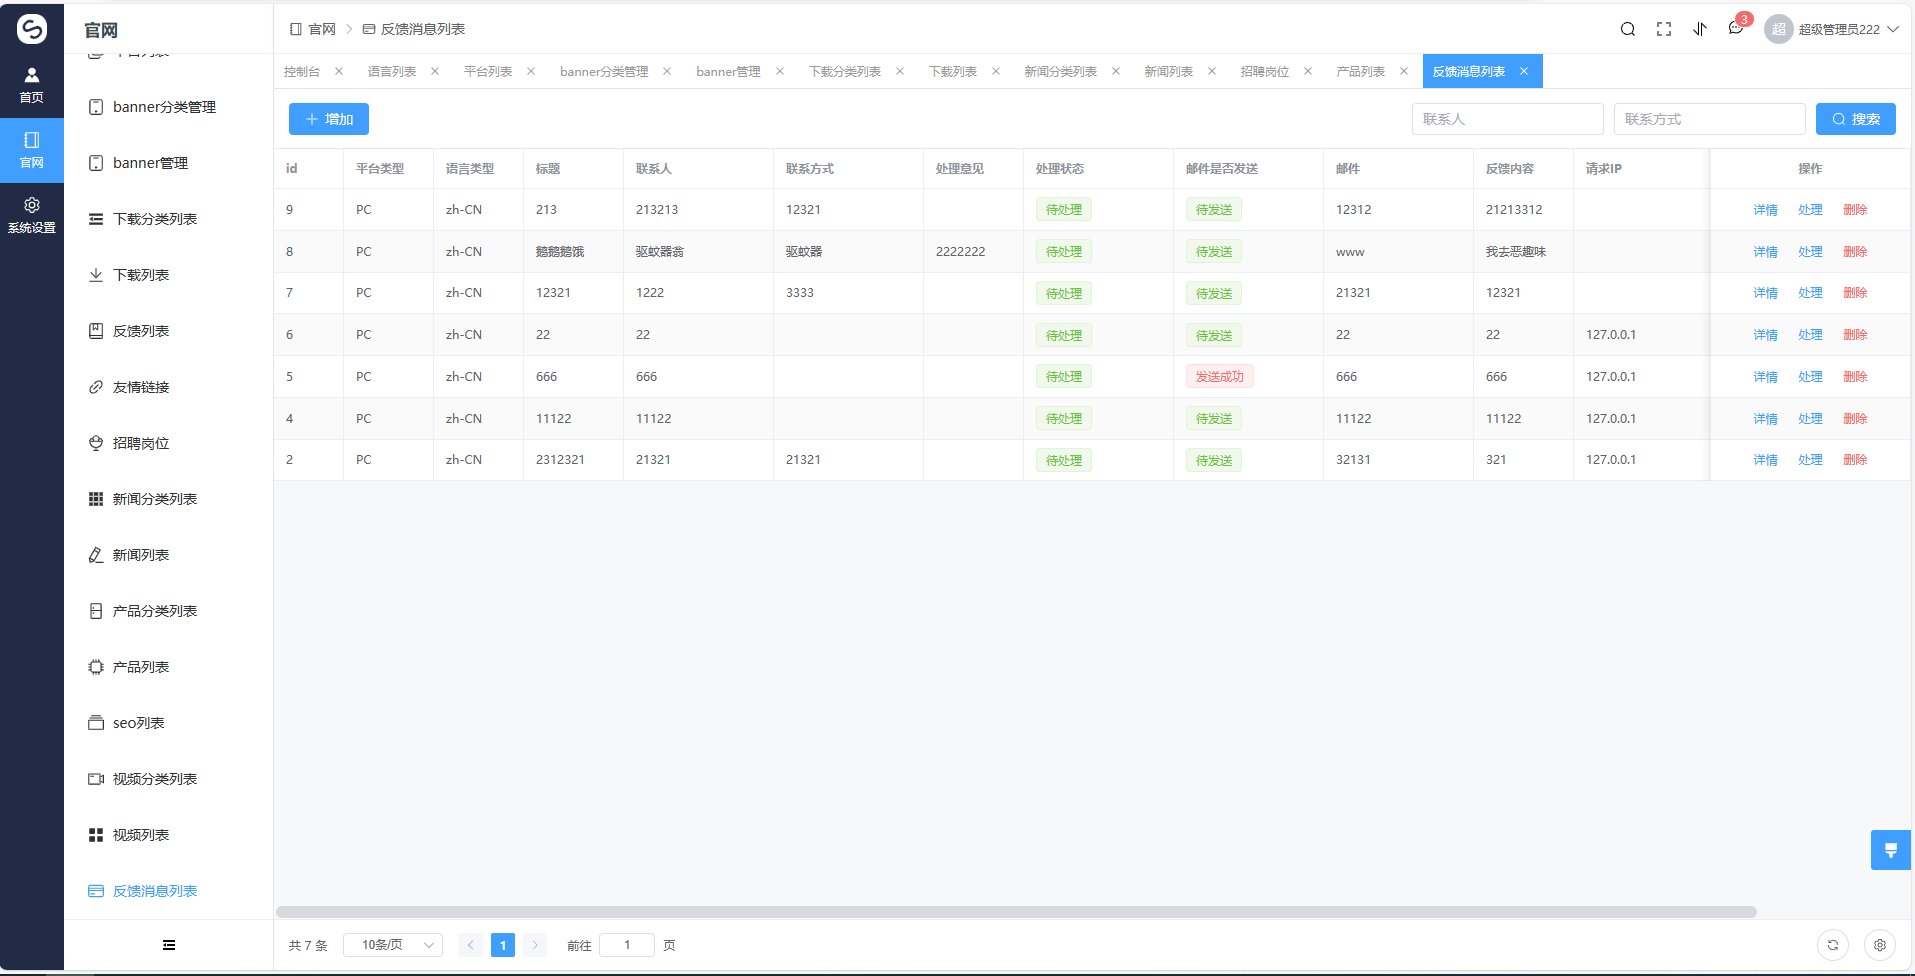This screenshot has width=1915, height=976.
Task: Focus the 联系人 search field
Action: click(1508, 119)
